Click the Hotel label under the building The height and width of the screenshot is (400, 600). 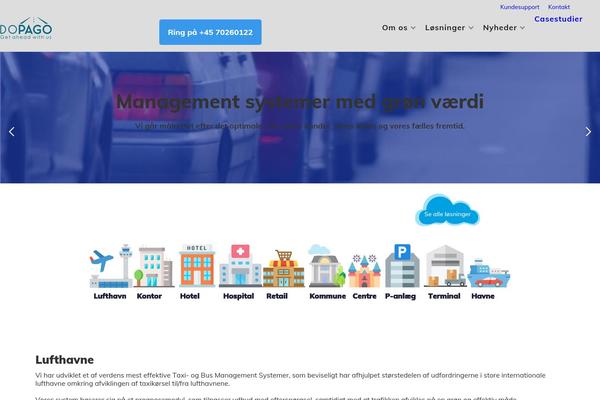190,296
